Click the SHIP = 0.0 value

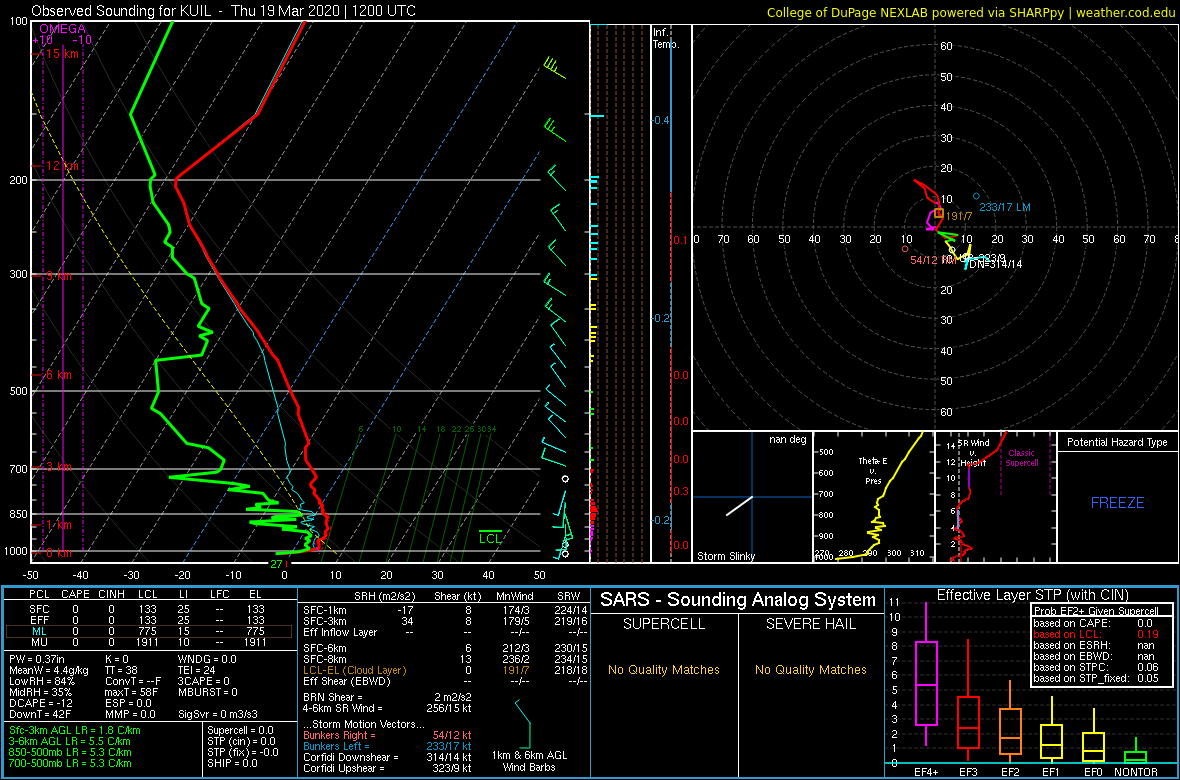click(x=232, y=763)
